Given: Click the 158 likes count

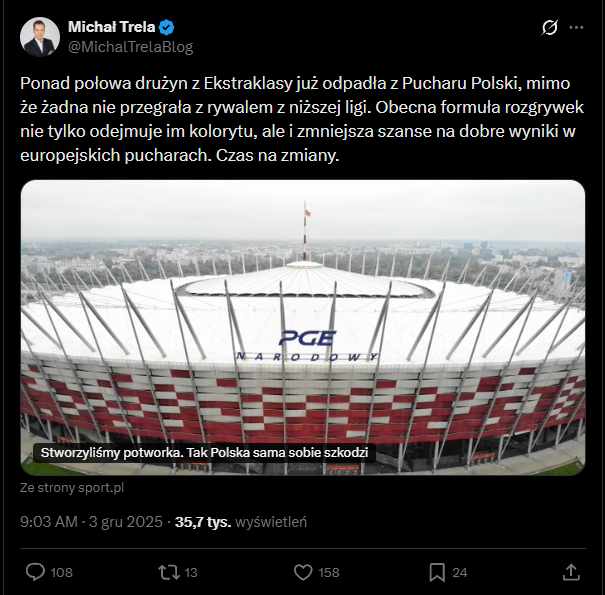Looking at the screenshot, I should click(328, 573).
